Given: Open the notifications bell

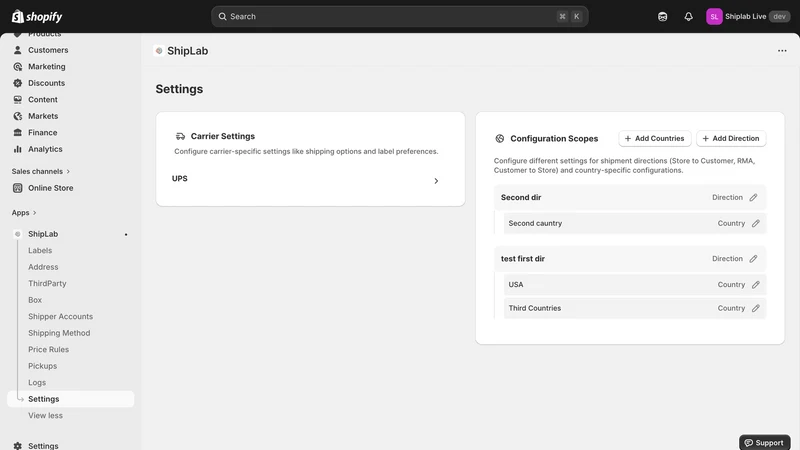Looking at the screenshot, I should [x=688, y=16].
